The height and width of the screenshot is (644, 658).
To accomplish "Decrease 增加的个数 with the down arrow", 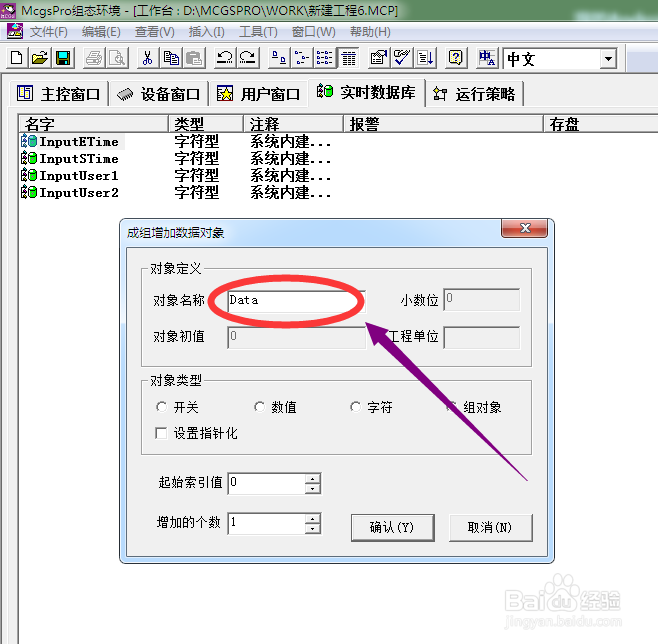I will [x=312, y=528].
